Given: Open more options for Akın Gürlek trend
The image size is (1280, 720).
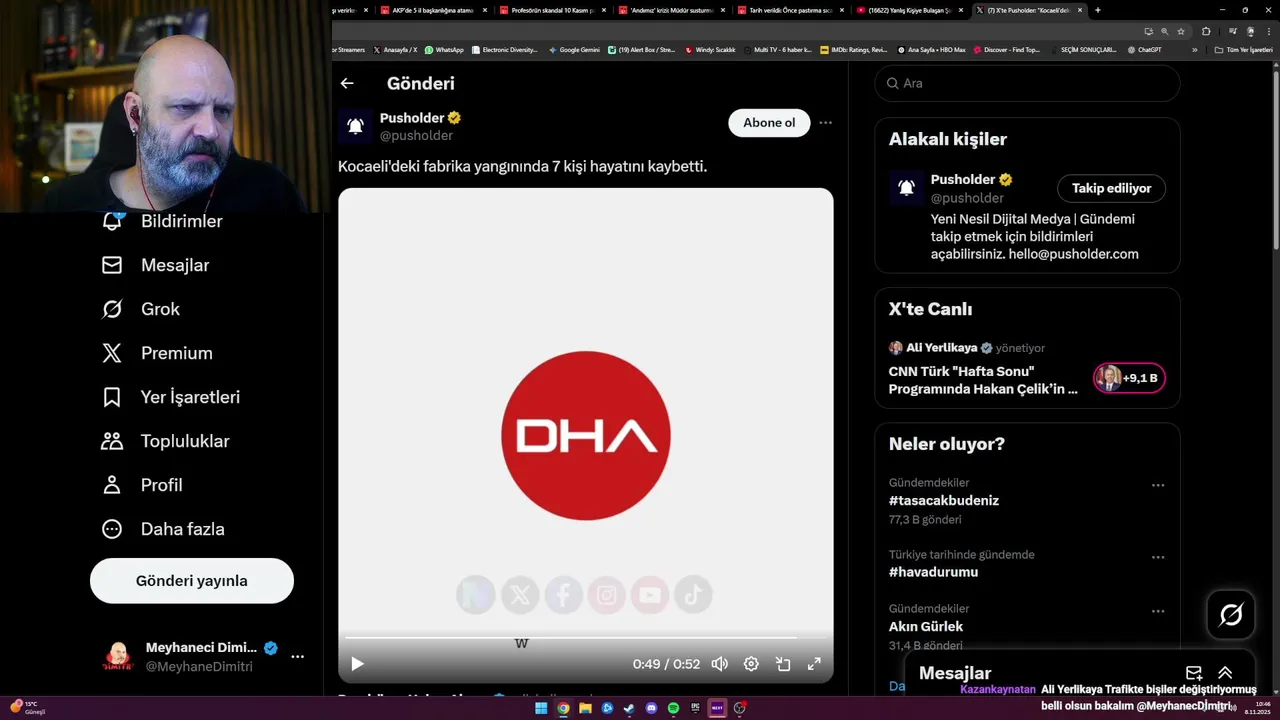Looking at the screenshot, I should pyautogui.click(x=1157, y=611).
